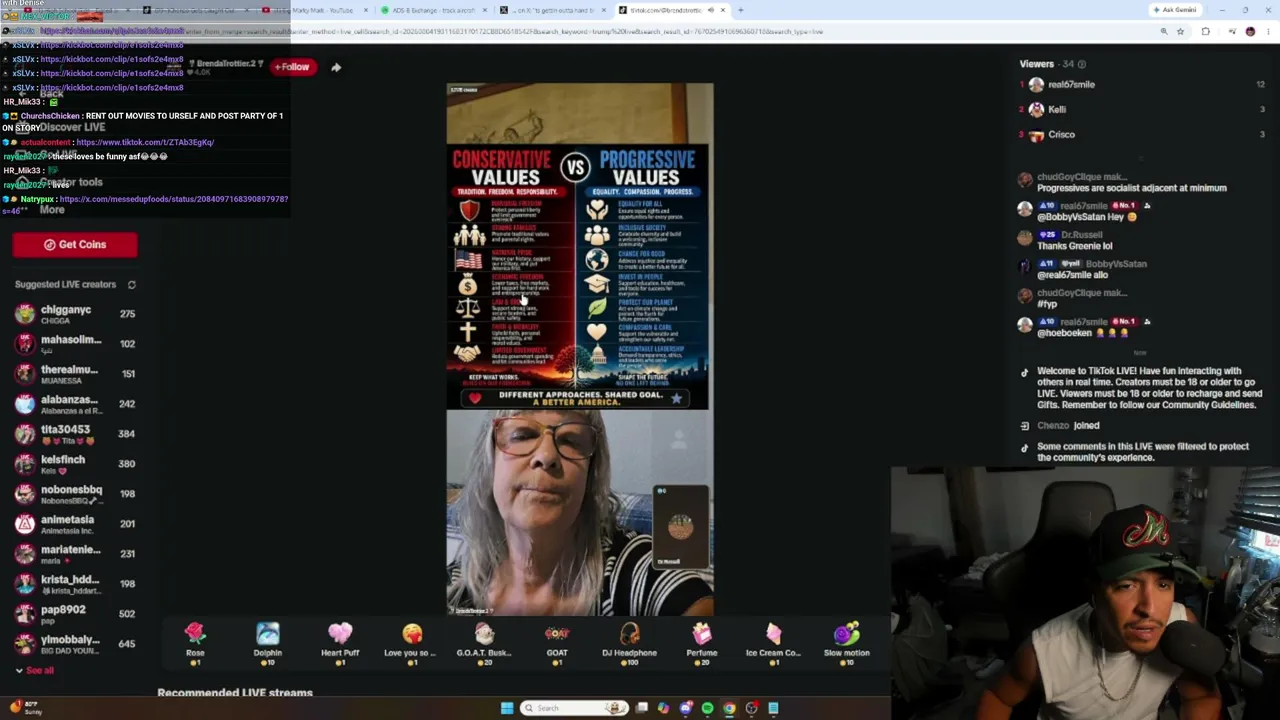The width and height of the screenshot is (1280, 720).
Task: Open animetasia's suggested LIVE
Action: click(75, 524)
